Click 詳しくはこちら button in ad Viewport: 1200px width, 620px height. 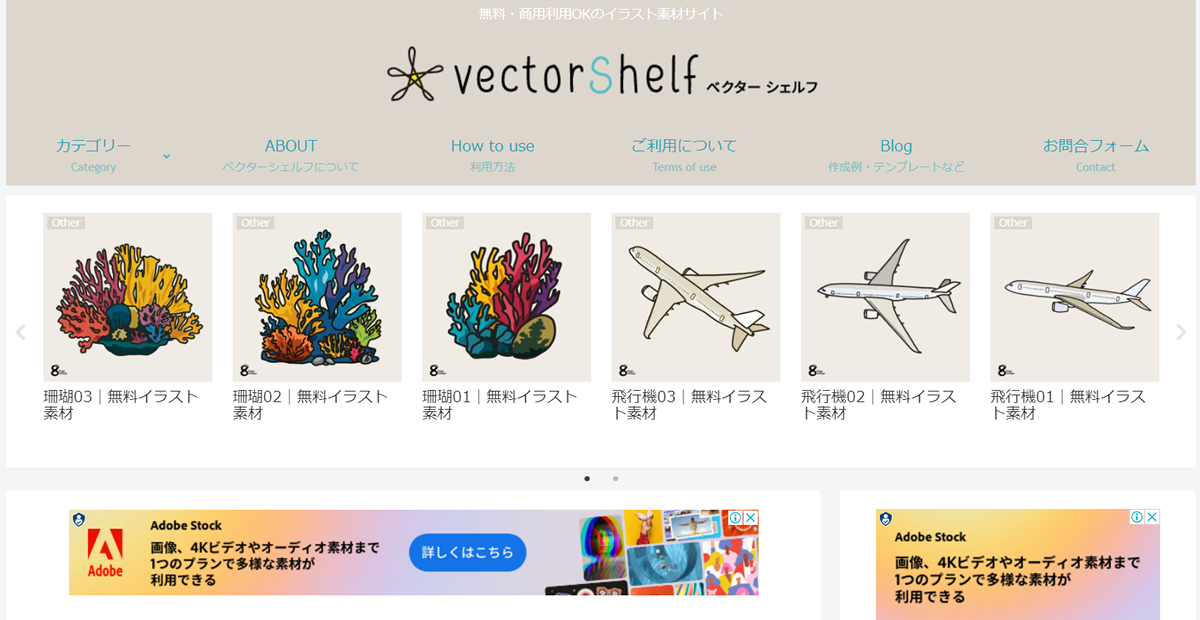pos(468,552)
